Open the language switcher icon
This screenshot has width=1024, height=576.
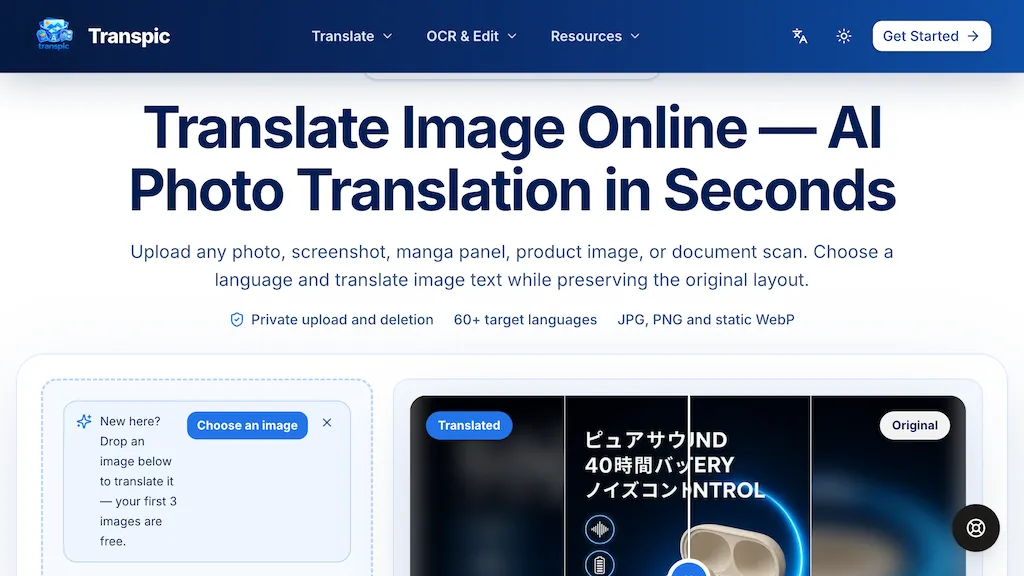pos(799,36)
